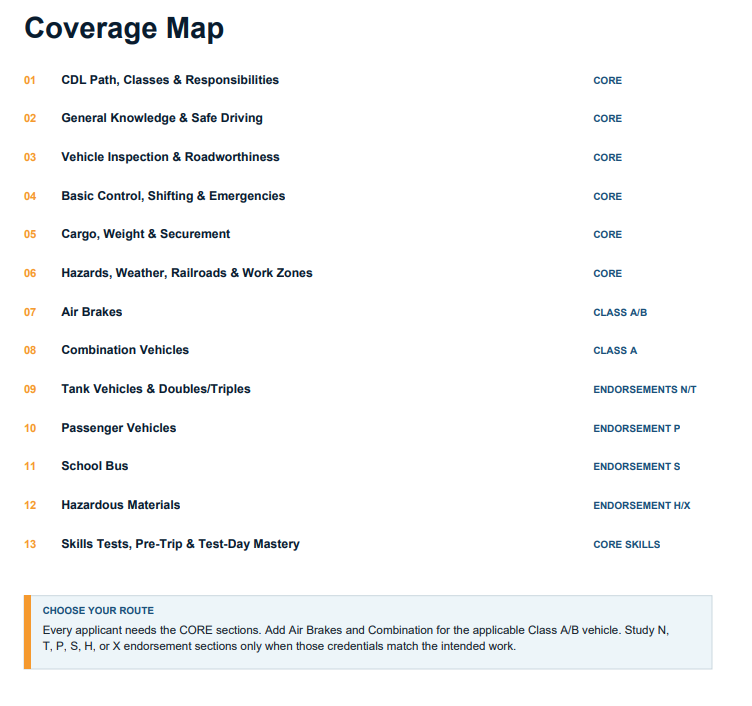Click section number 02
The image size is (752, 706).
30,118
